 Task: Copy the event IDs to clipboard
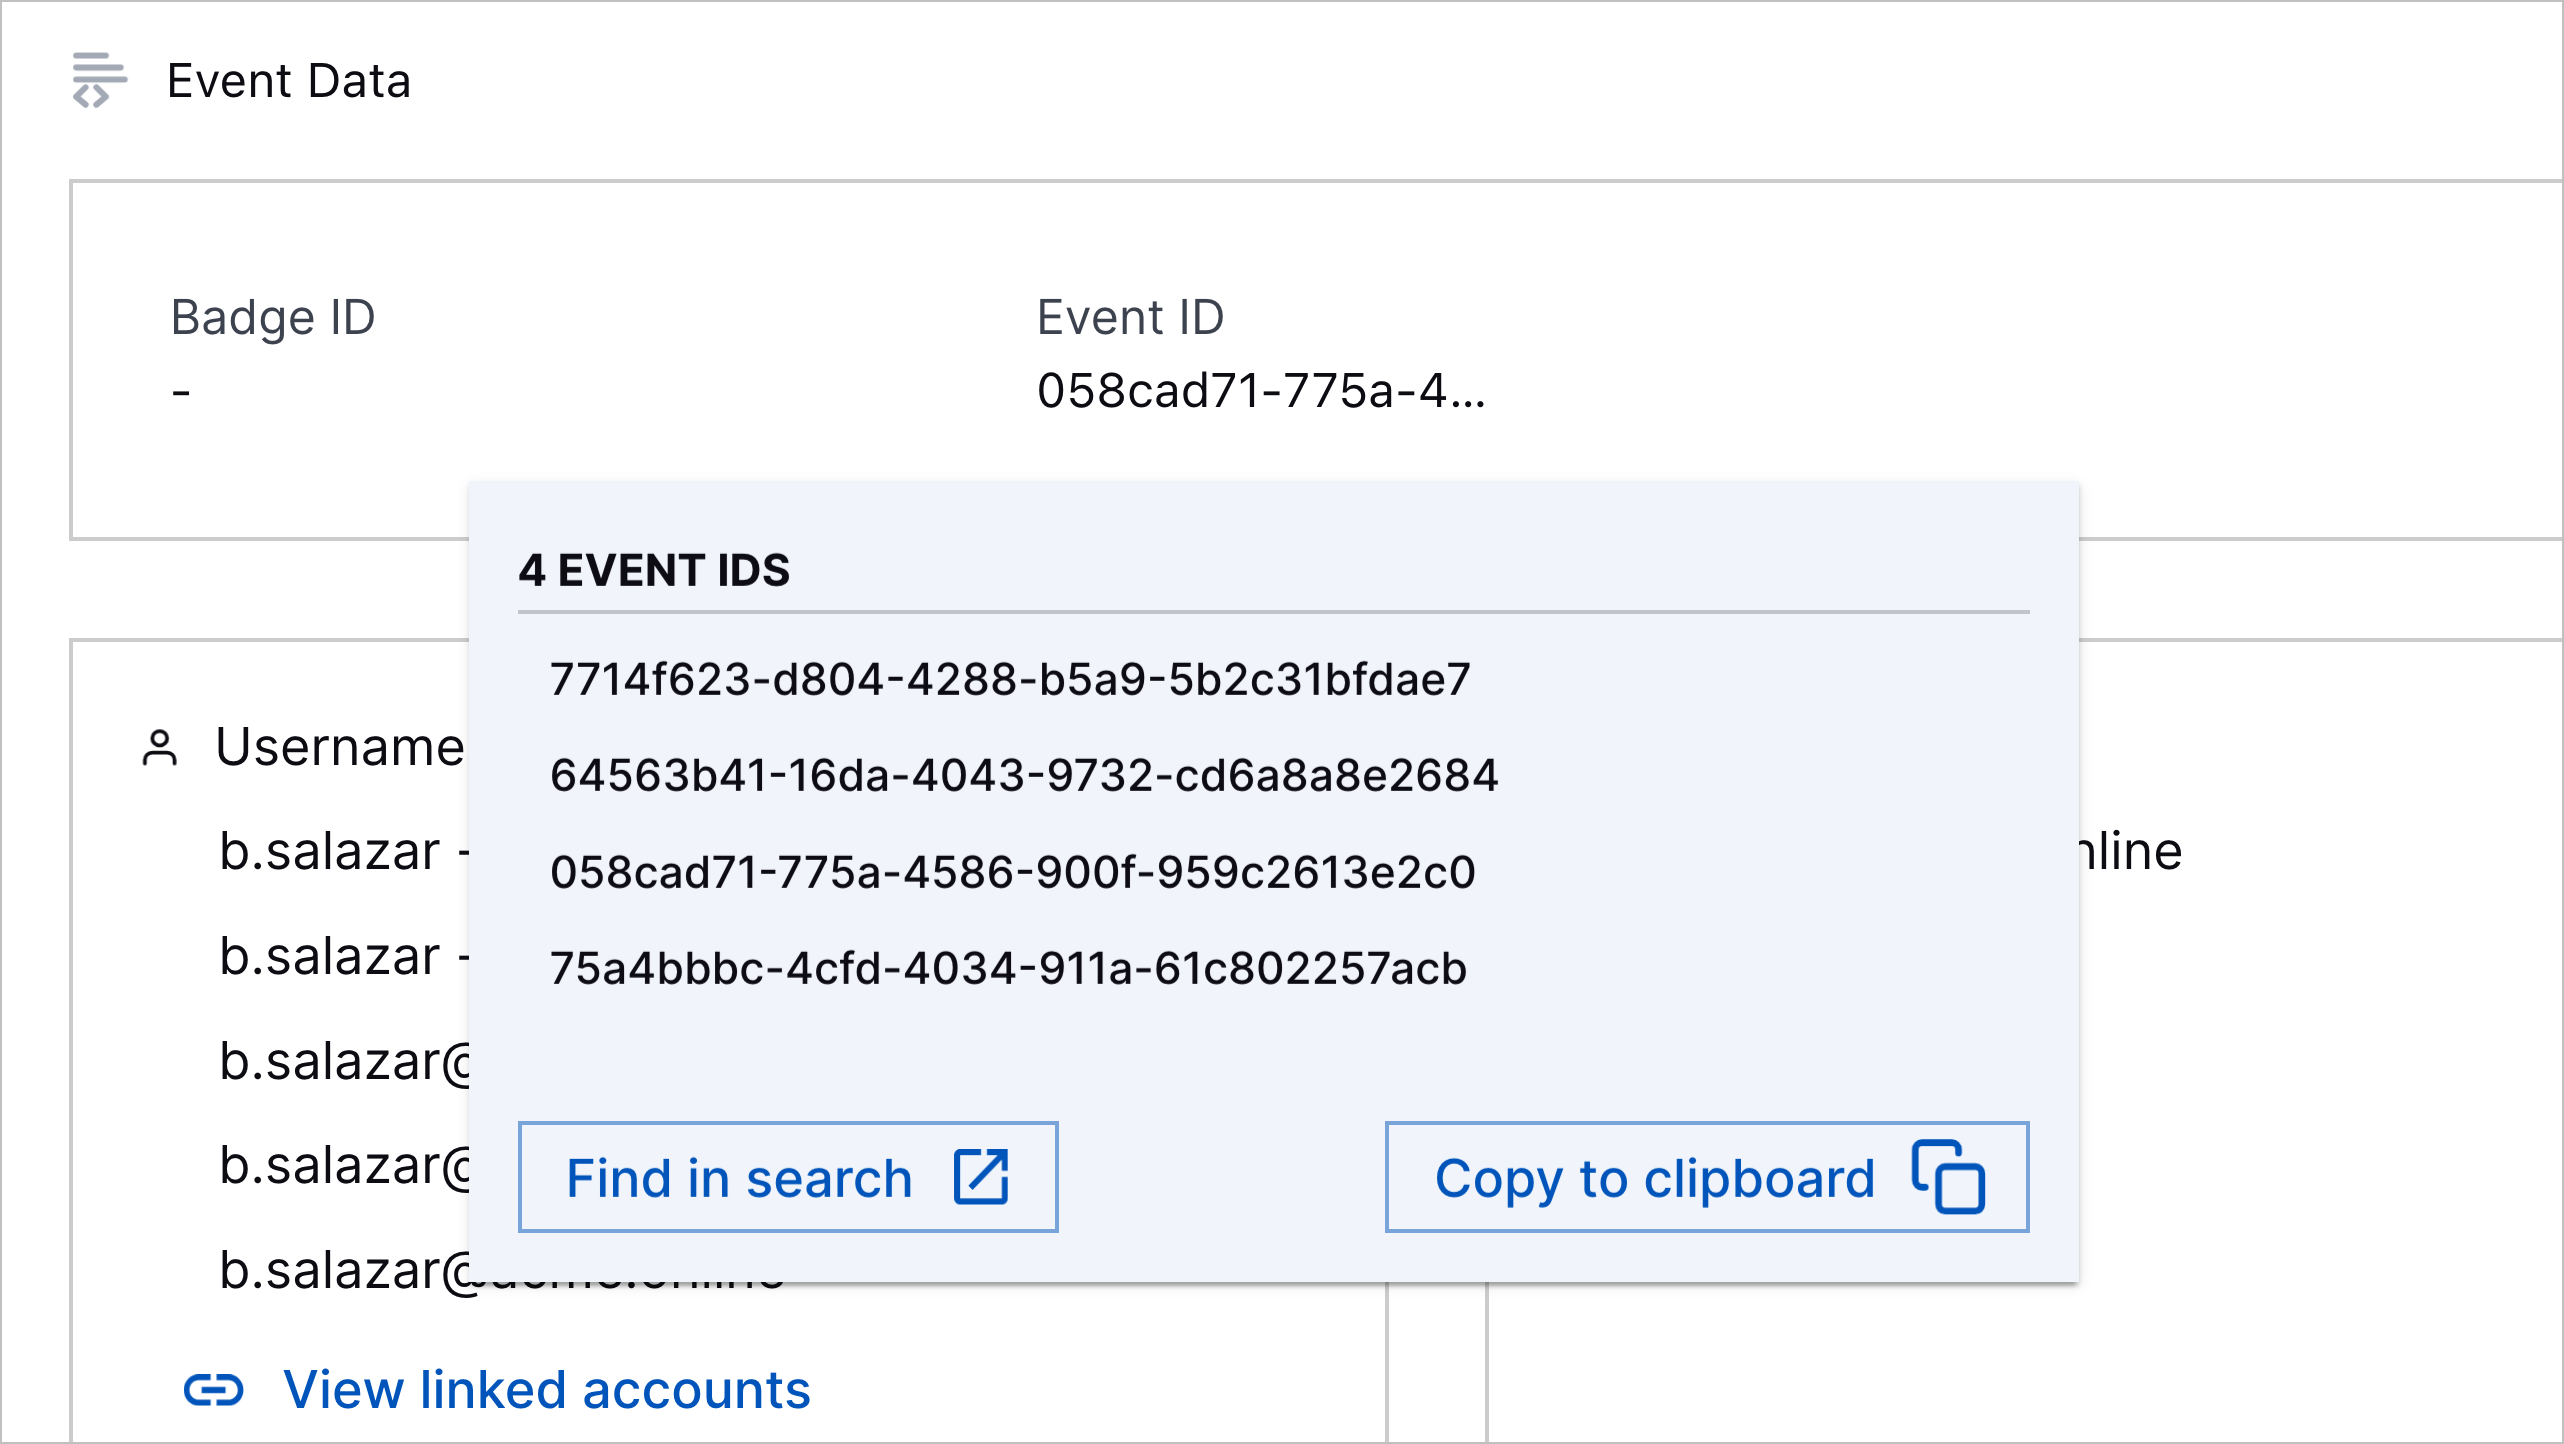pyautogui.click(x=1706, y=1177)
